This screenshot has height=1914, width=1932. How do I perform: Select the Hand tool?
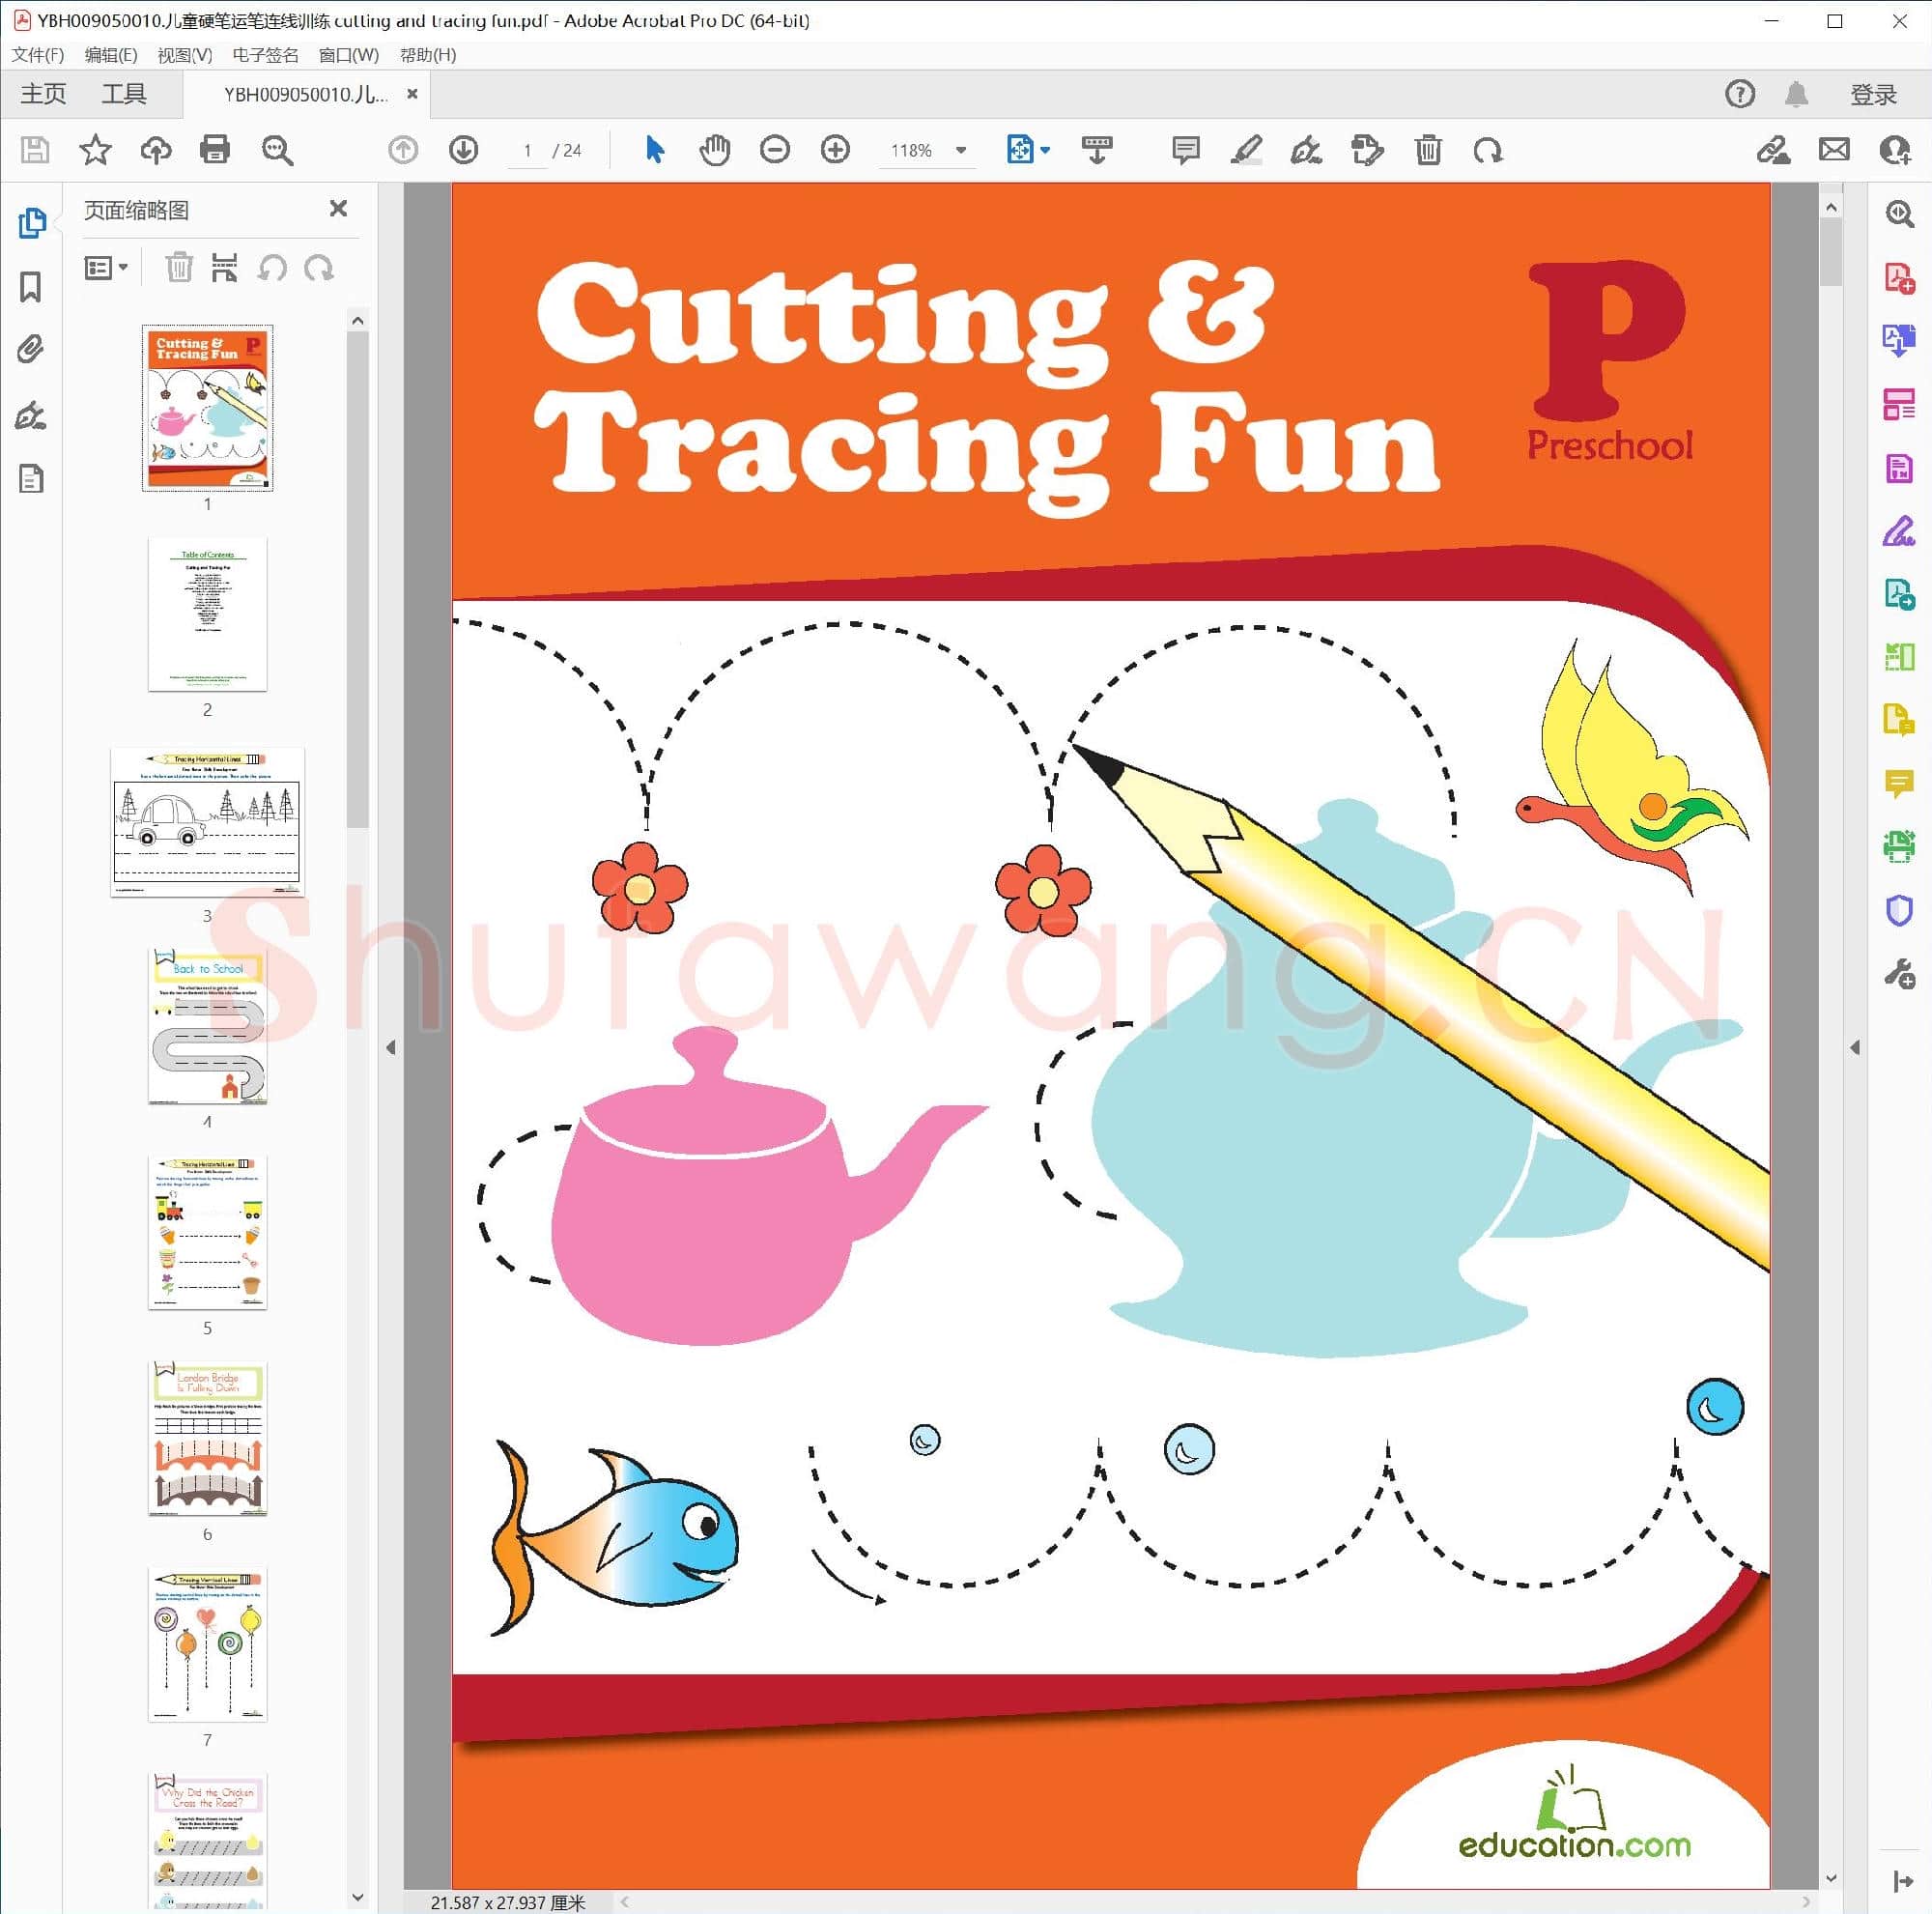point(714,150)
